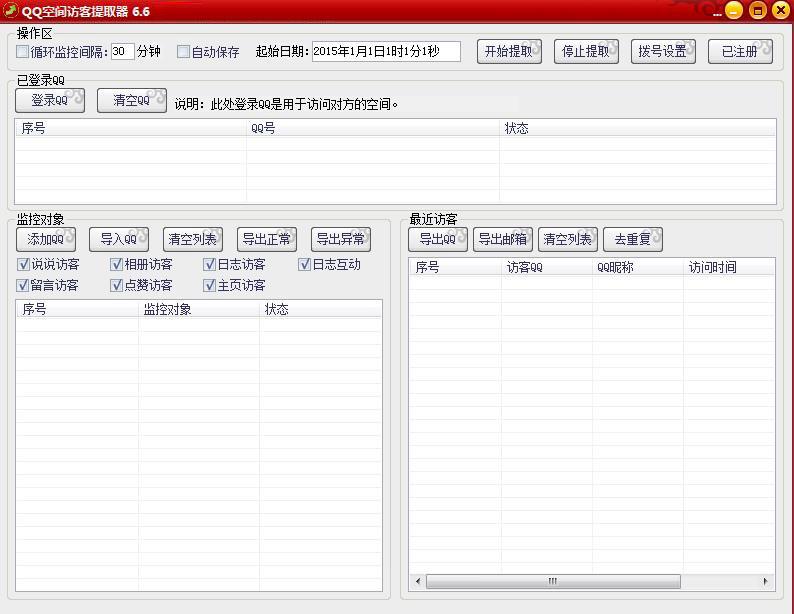The width and height of the screenshot is (794, 614).
Task: Uncheck 日志访客 option
Action: click(x=210, y=264)
